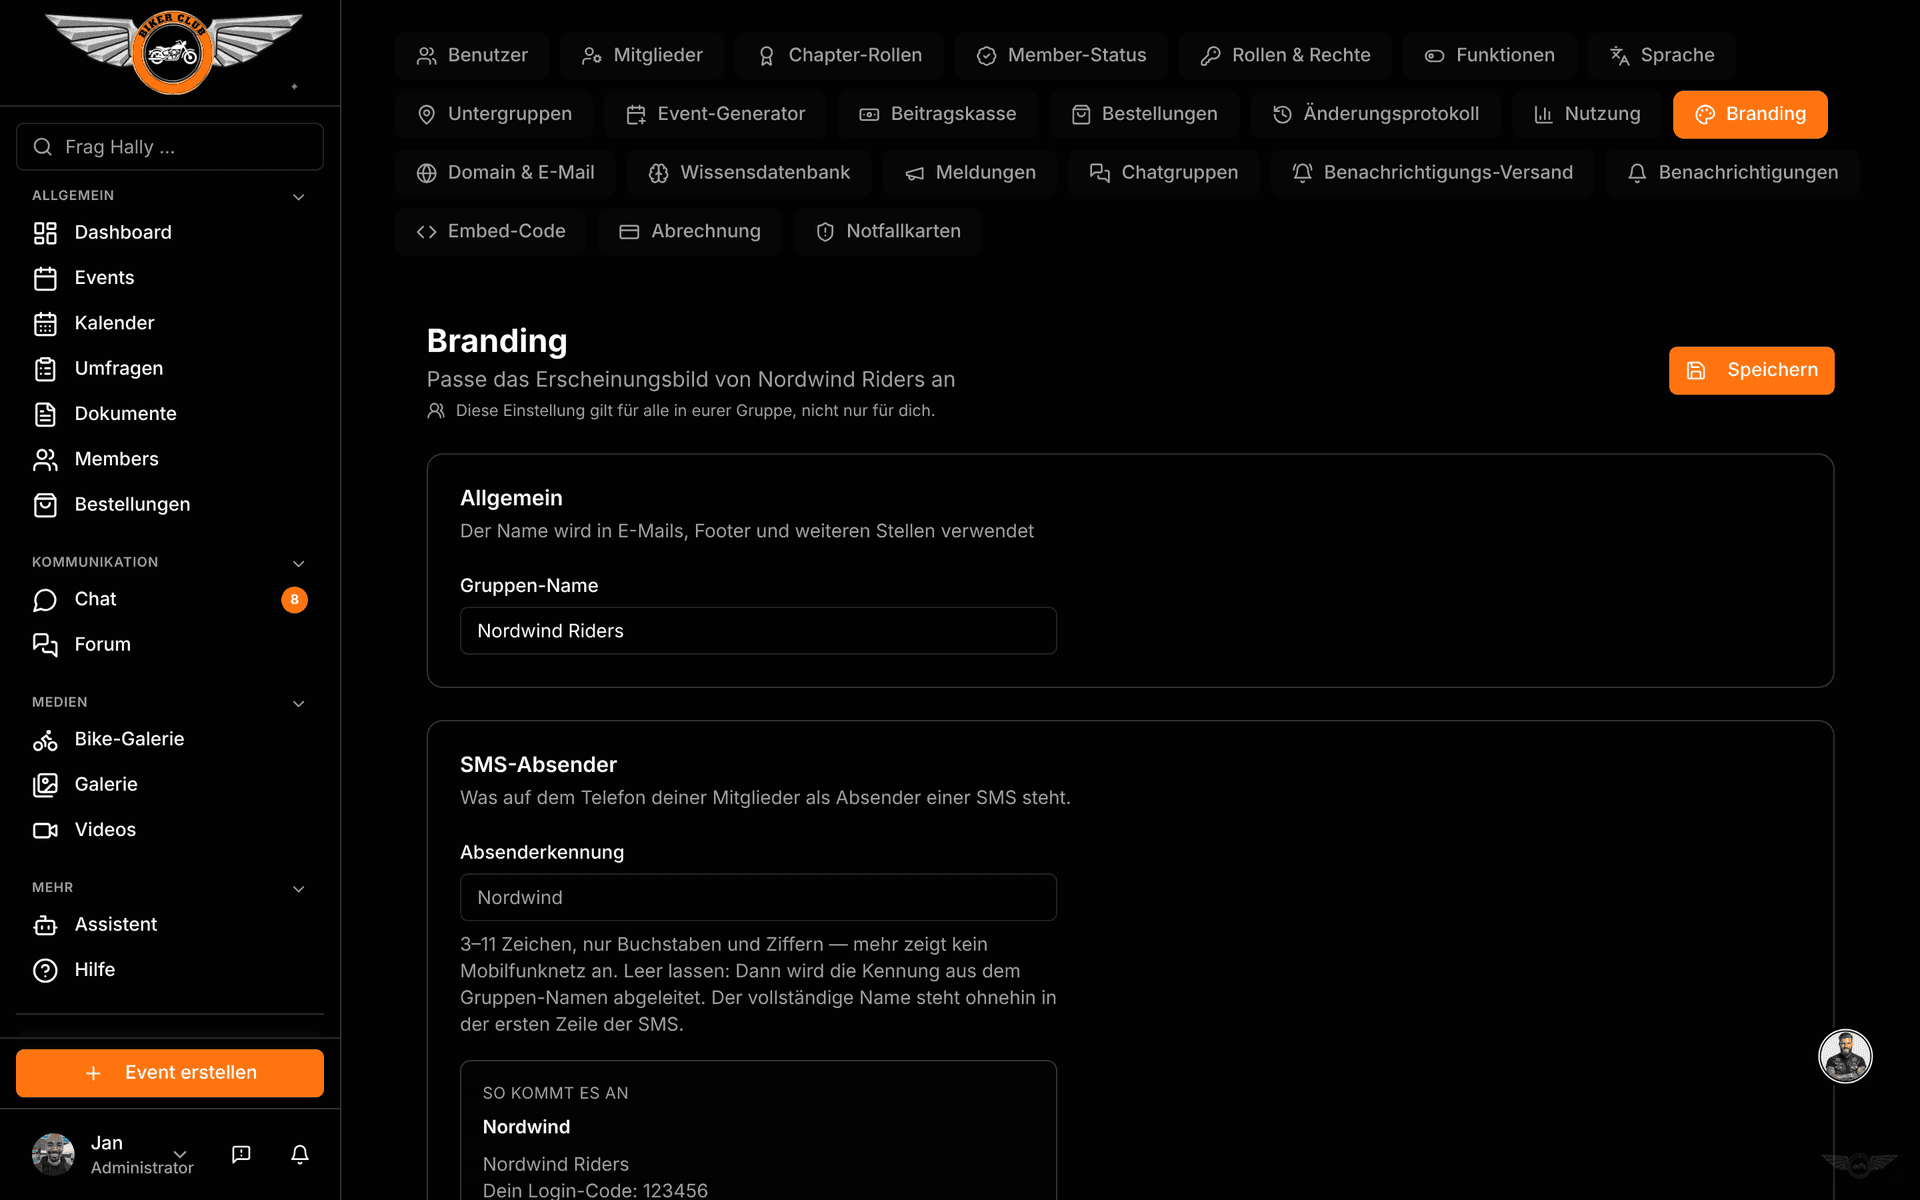This screenshot has width=1920, height=1200.
Task: Open Chat speech bubble icon
Action: coord(45,599)
